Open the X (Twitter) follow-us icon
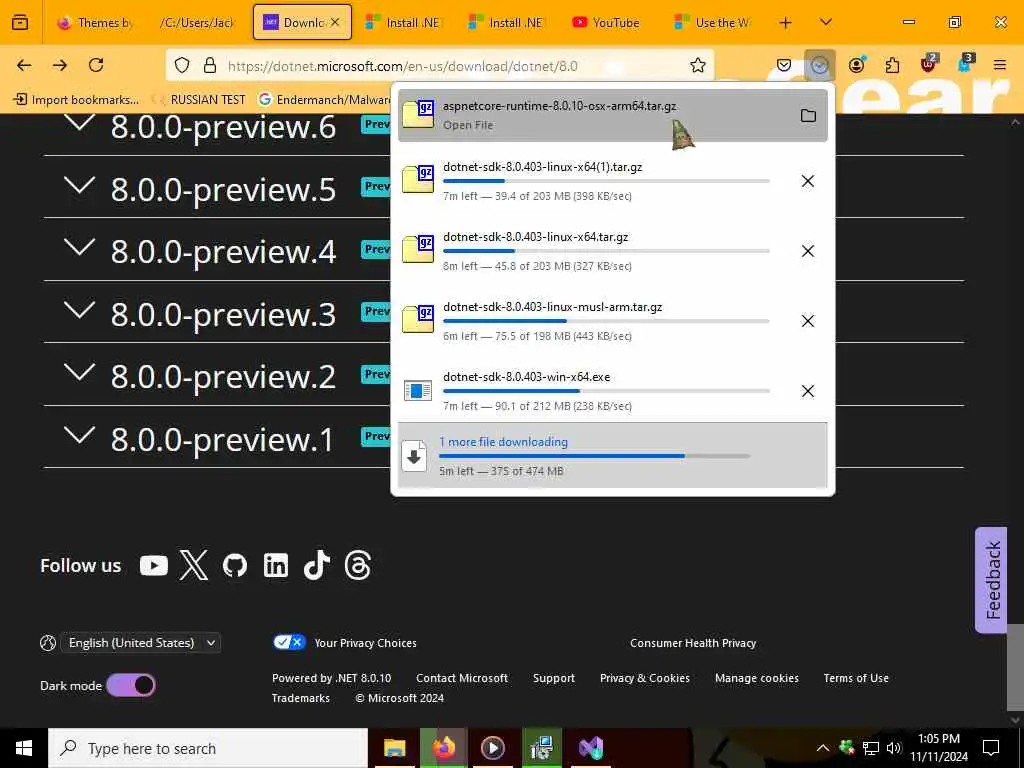The width and height of the screenshot is (1024, 768). 194,565
